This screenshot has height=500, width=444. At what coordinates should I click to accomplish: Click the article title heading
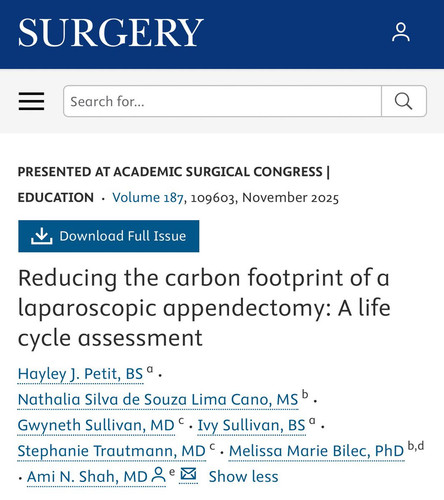(x=204, y=308)
